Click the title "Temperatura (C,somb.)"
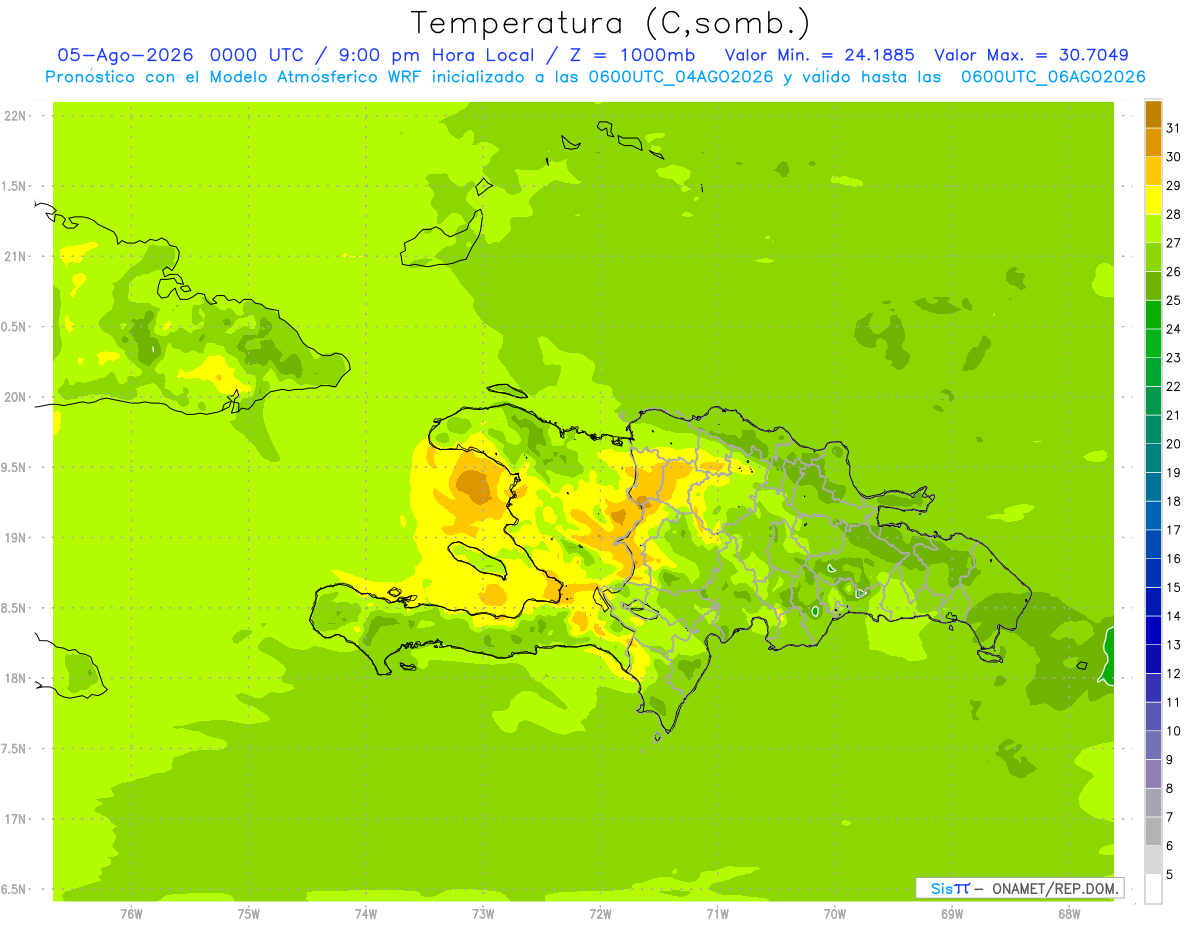Image resolution: width=1200 pixels, height=927 pixels. click(x=610, y=23)
